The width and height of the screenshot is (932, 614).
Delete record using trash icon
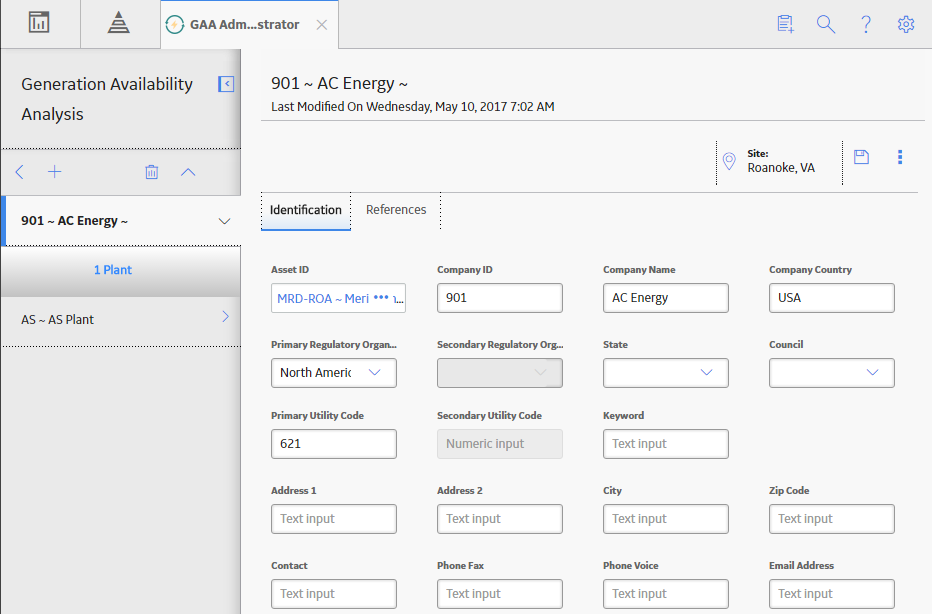pos(152,172)
